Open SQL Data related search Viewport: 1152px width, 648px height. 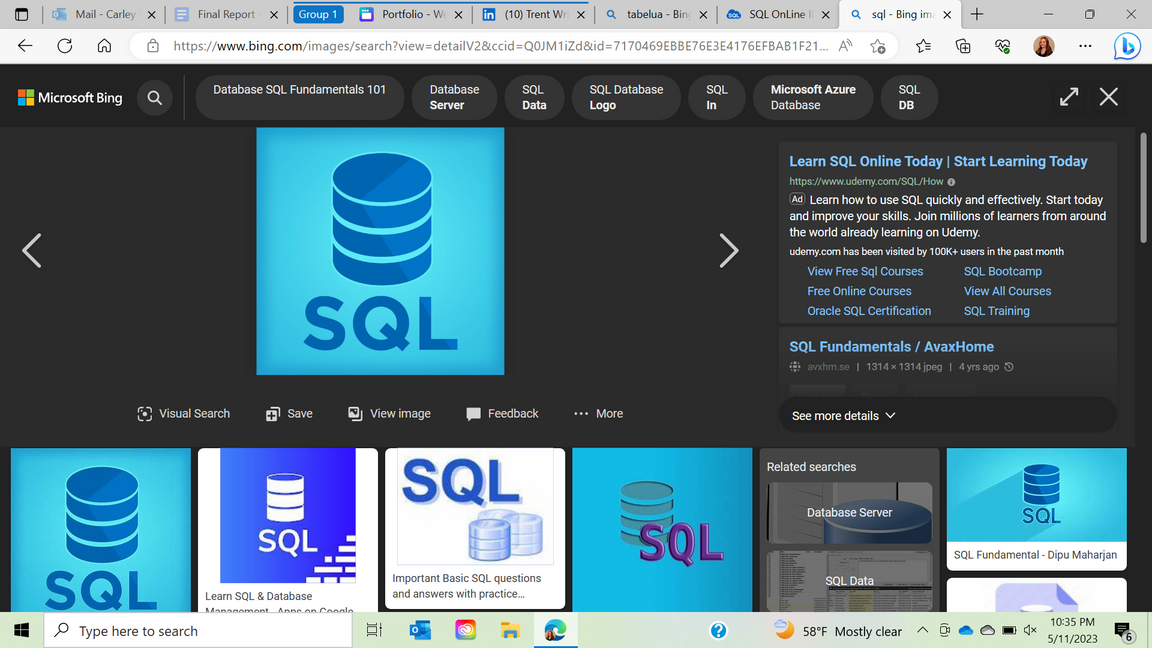click(849, 580)
